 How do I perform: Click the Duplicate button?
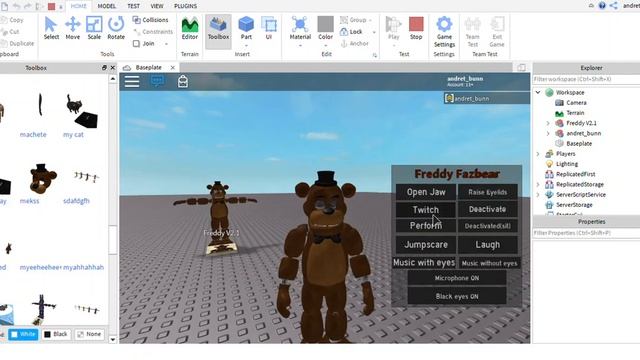18,43
